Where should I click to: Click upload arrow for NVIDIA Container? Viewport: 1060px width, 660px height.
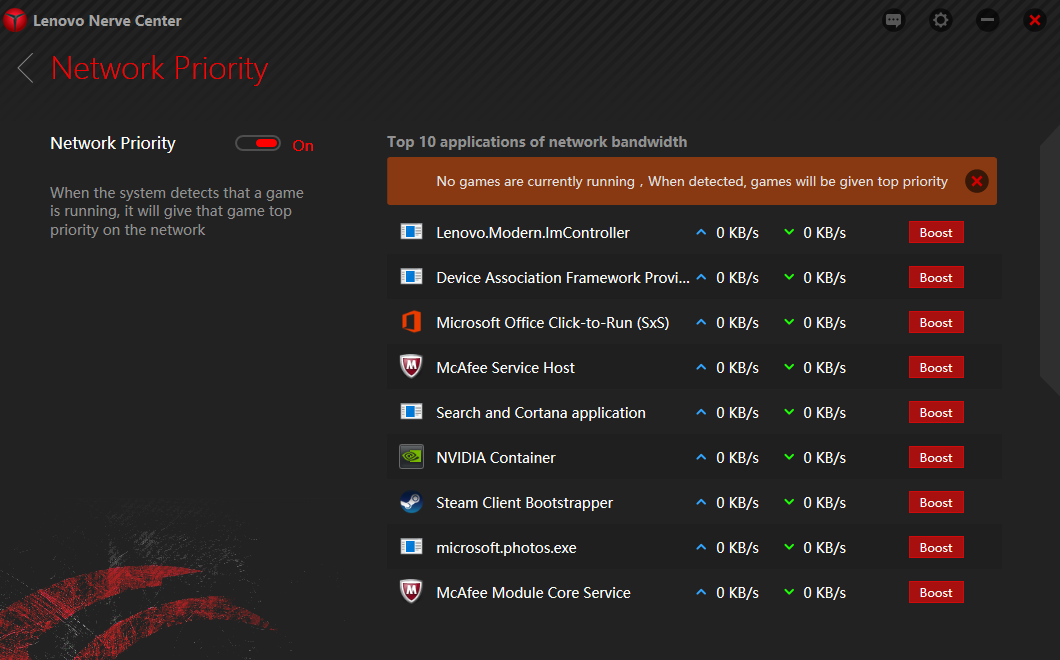701,457
